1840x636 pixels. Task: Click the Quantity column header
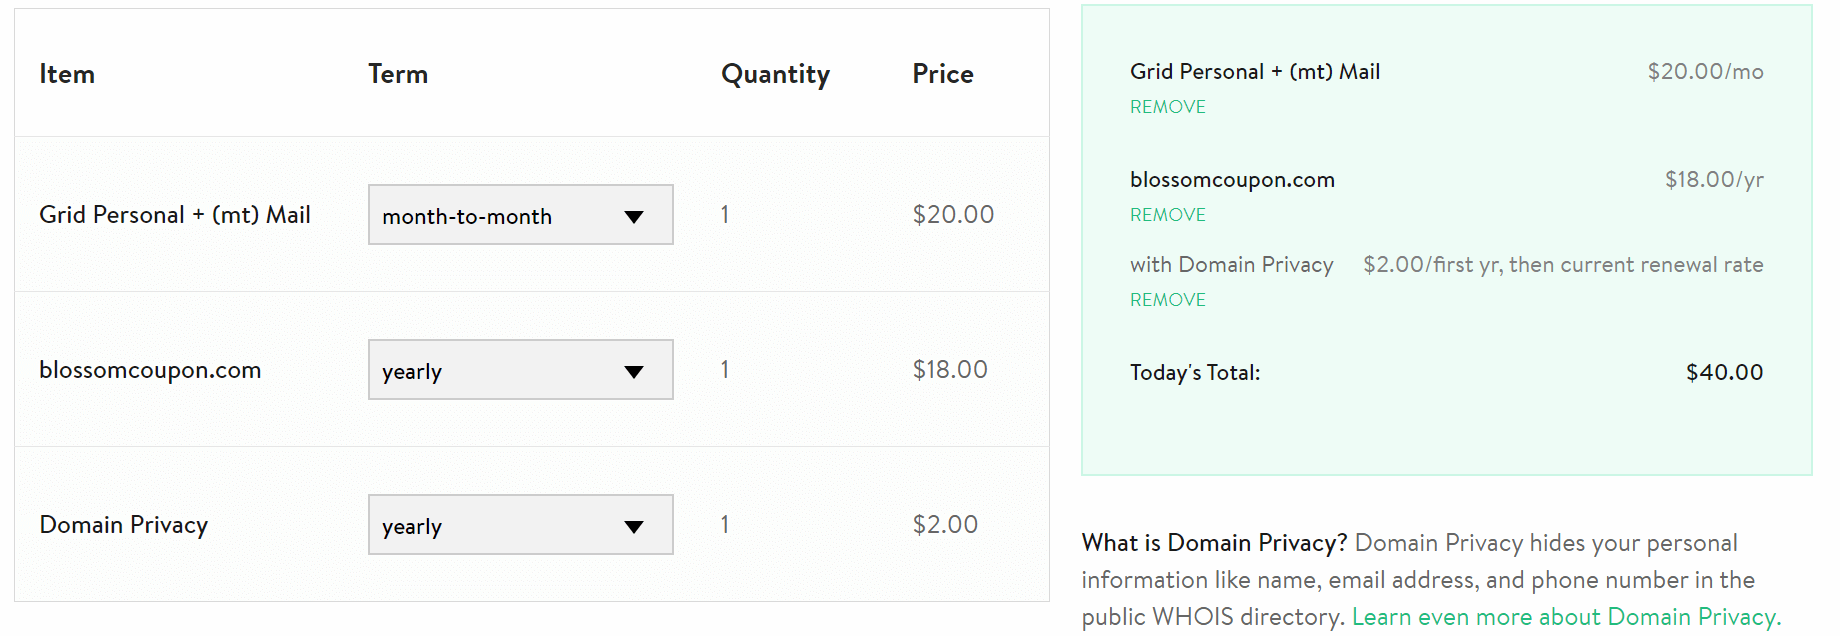click(776, 75)
